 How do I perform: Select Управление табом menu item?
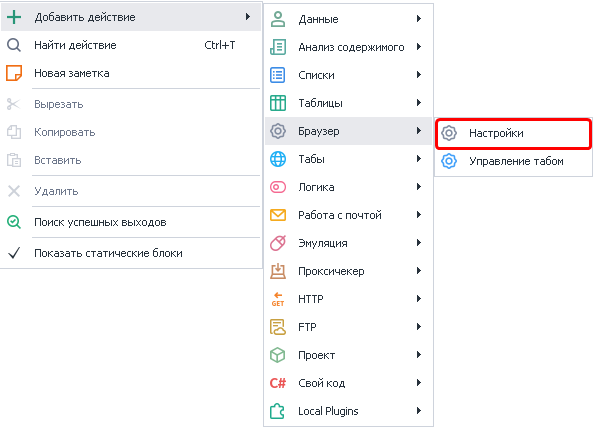[x=514, y=161]
